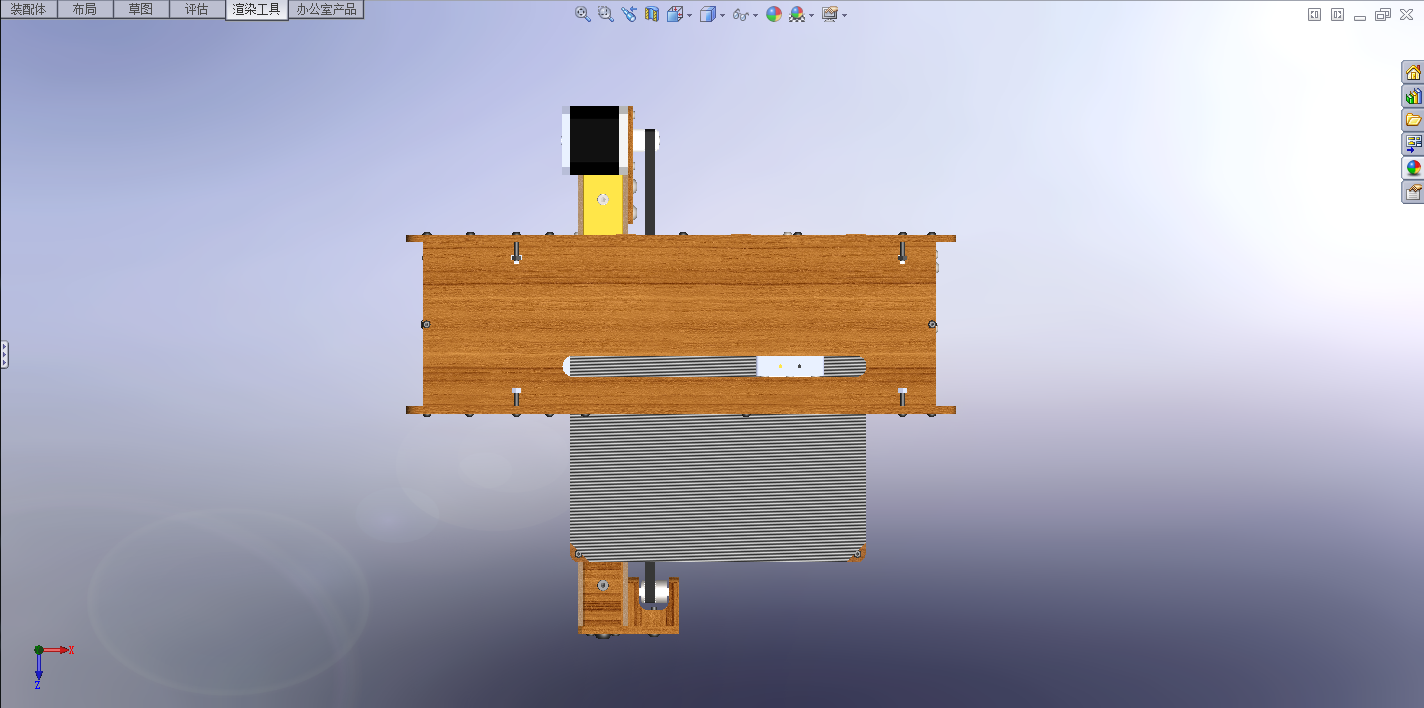Open the 办公室产品 tab

tap(326, 9)
